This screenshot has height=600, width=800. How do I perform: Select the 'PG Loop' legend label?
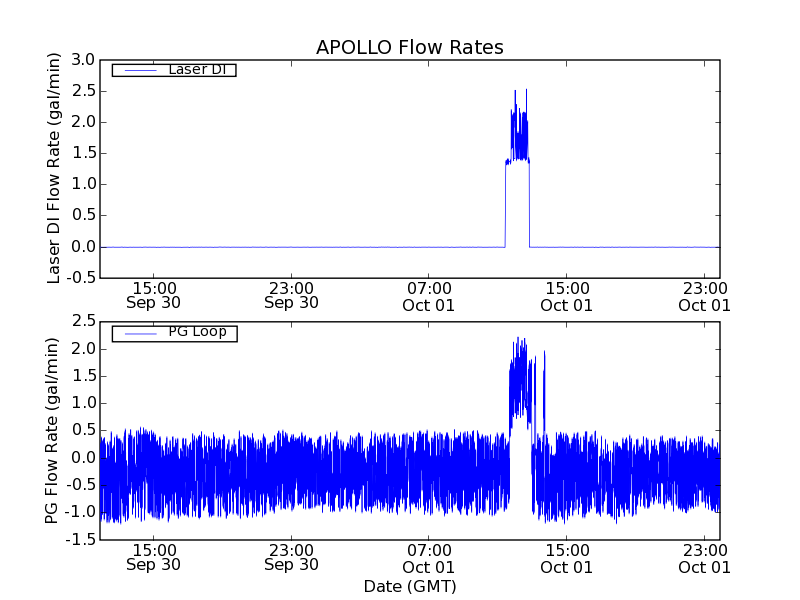(197, 332)
